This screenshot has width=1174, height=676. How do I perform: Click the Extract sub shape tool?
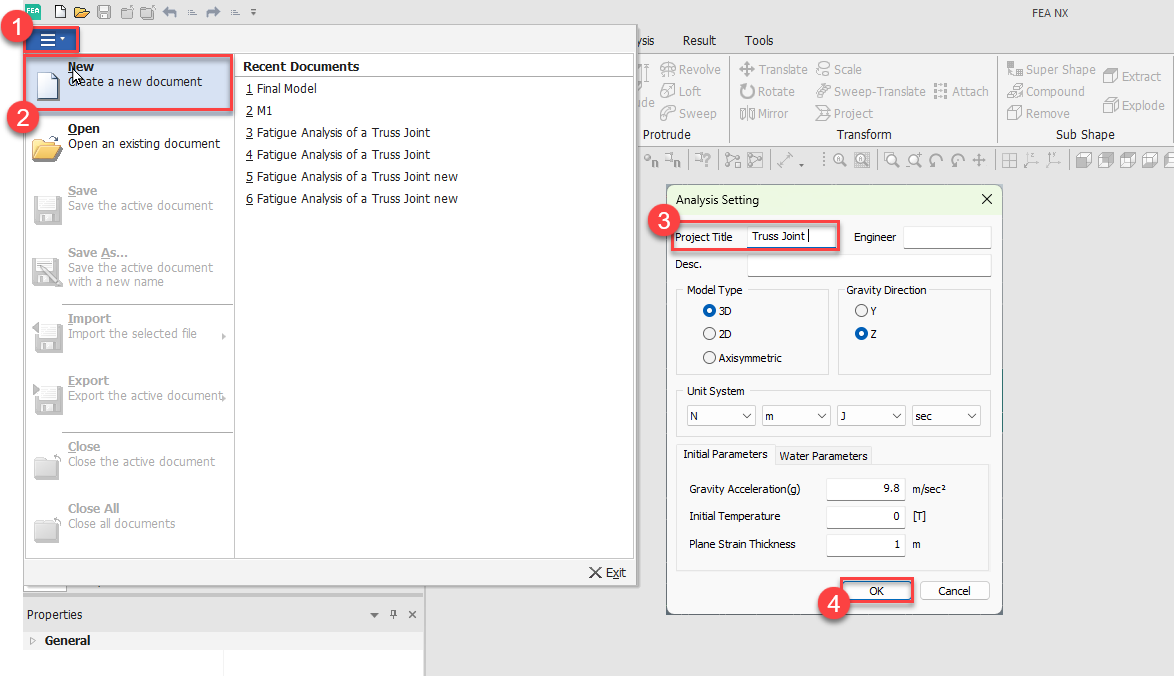[1132, 76]
